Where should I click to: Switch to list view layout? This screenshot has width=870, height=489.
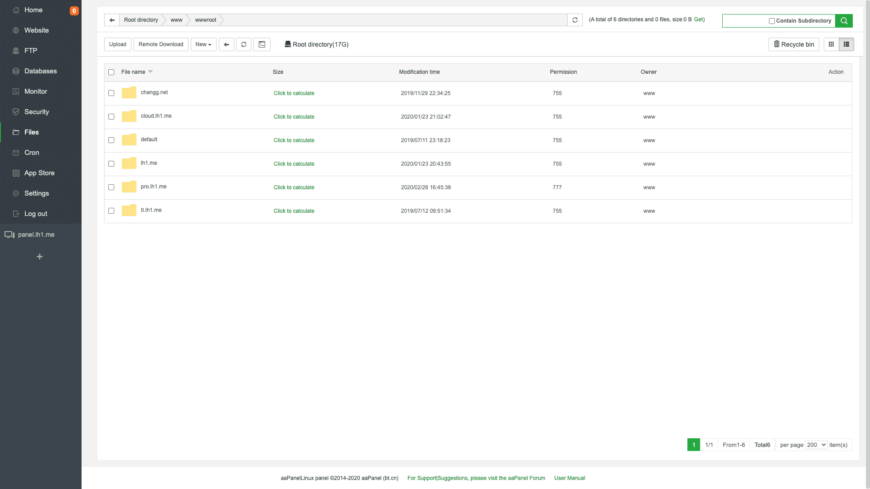coord(846,44)
